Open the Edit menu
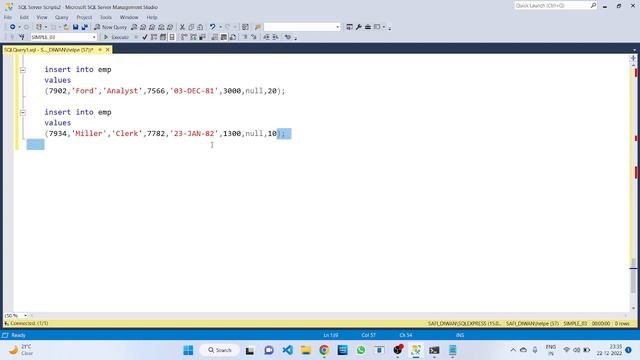This screenshot has width=640, height=360. point(24,17)
